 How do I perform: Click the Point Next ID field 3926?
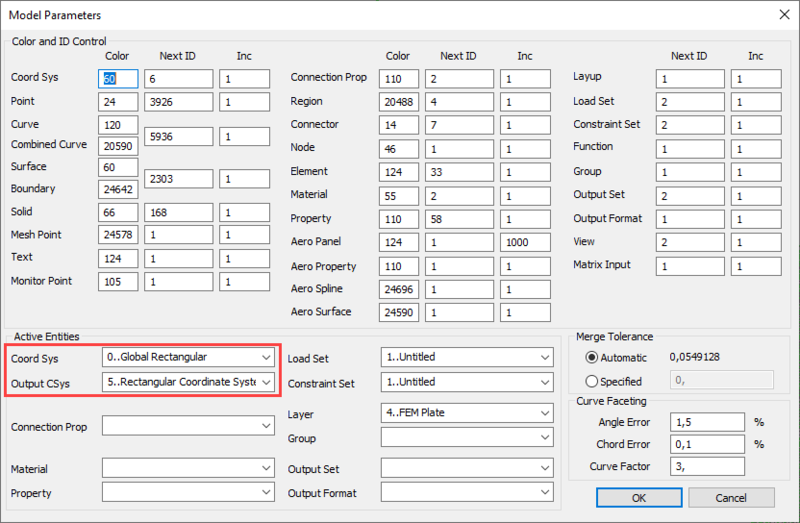coord(179,102)
